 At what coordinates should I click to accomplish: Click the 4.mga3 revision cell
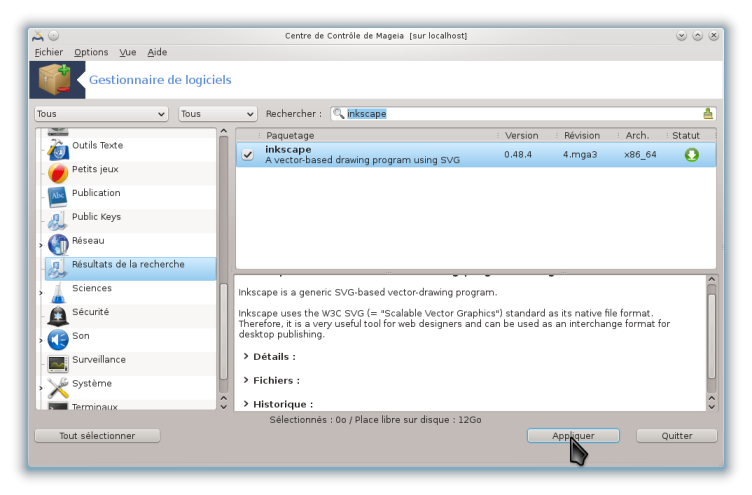pyautogui.click(x=580, y=154)
